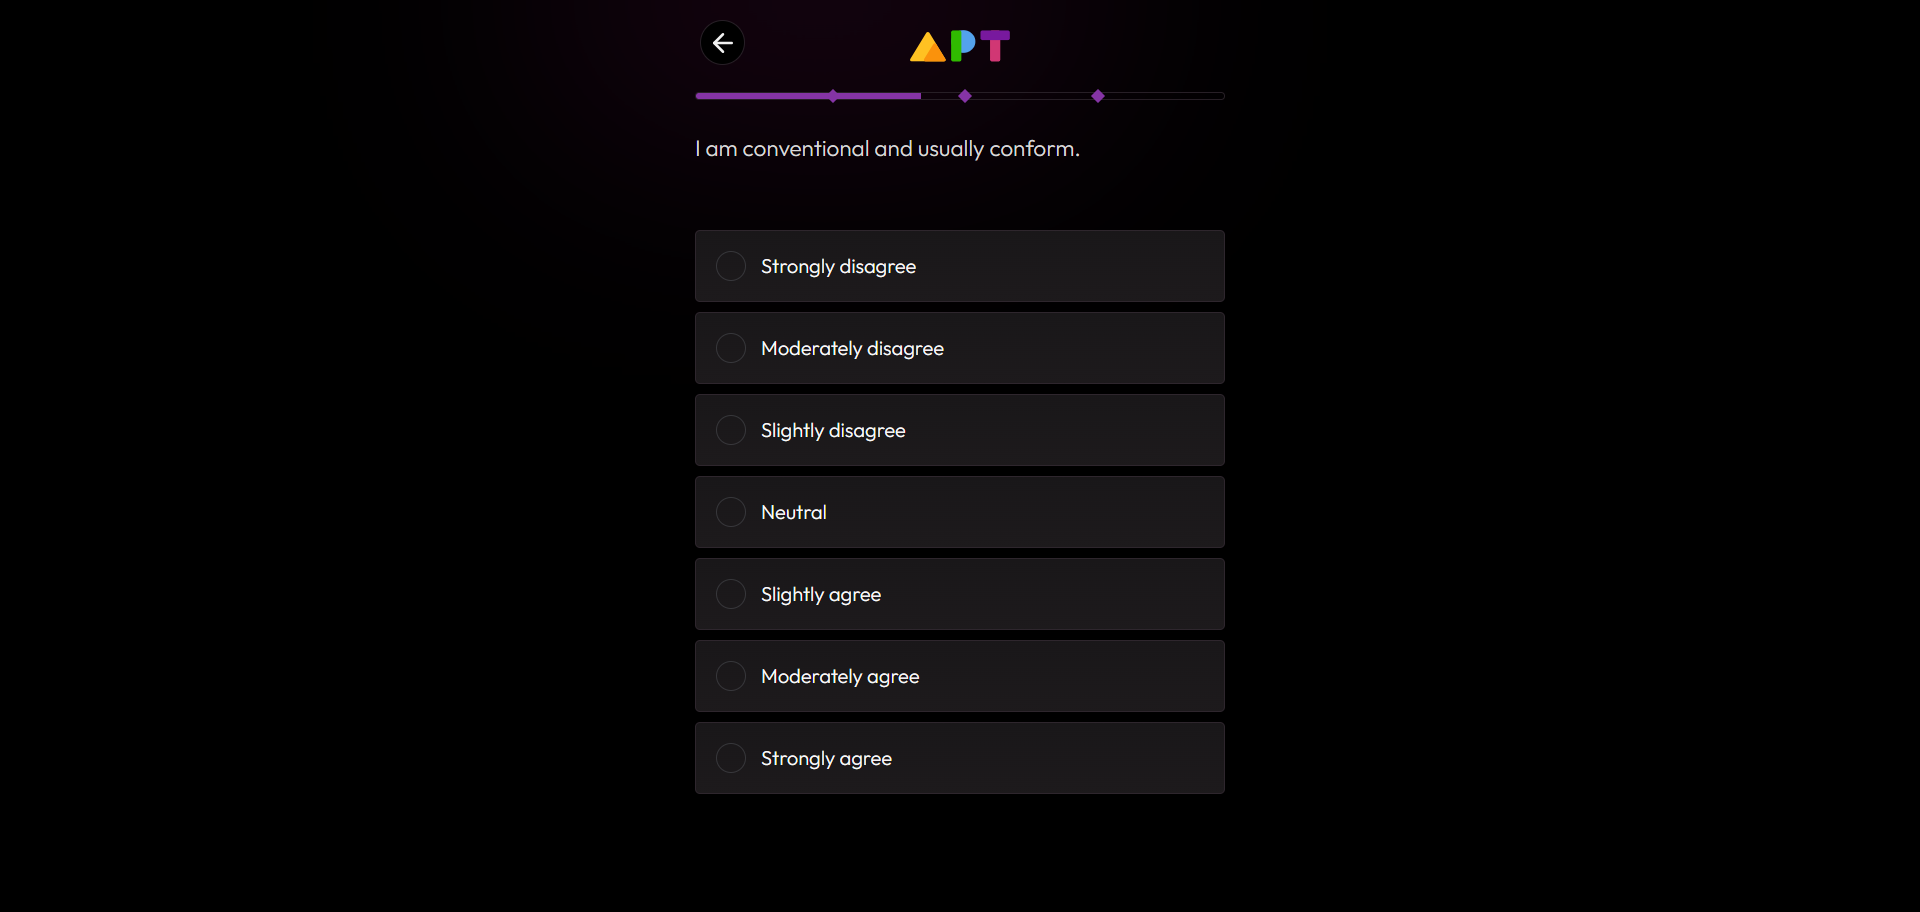Click third diamond marker on progress bar
Screen dimensions: 1920x912
(1098, 96)
